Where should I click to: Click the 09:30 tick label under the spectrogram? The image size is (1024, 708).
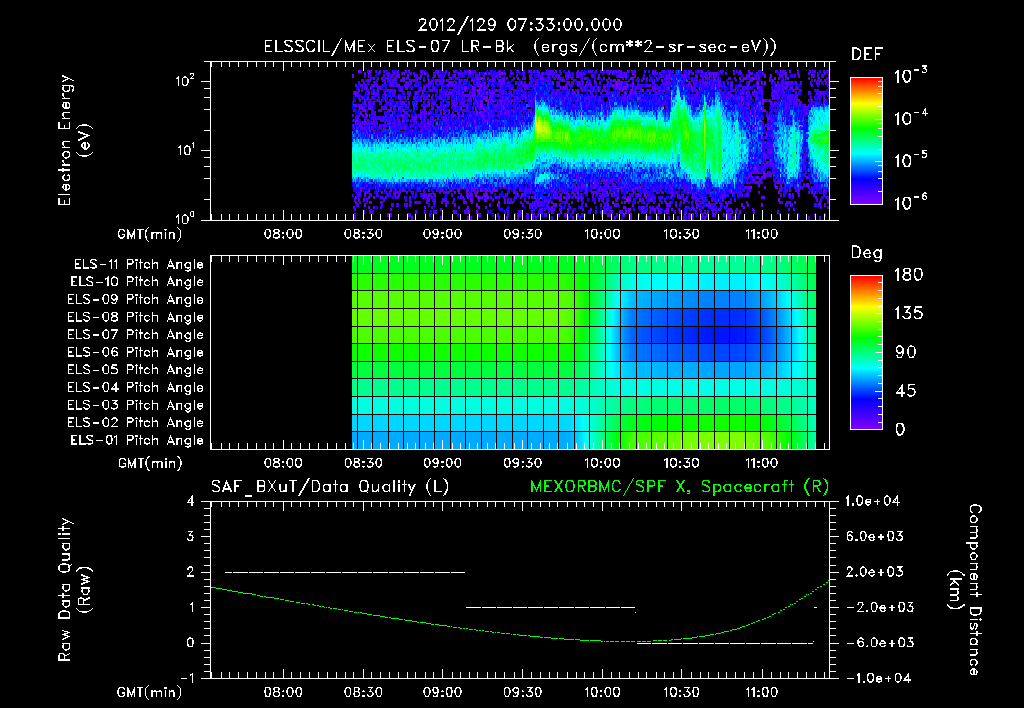[x=522, y=234]
